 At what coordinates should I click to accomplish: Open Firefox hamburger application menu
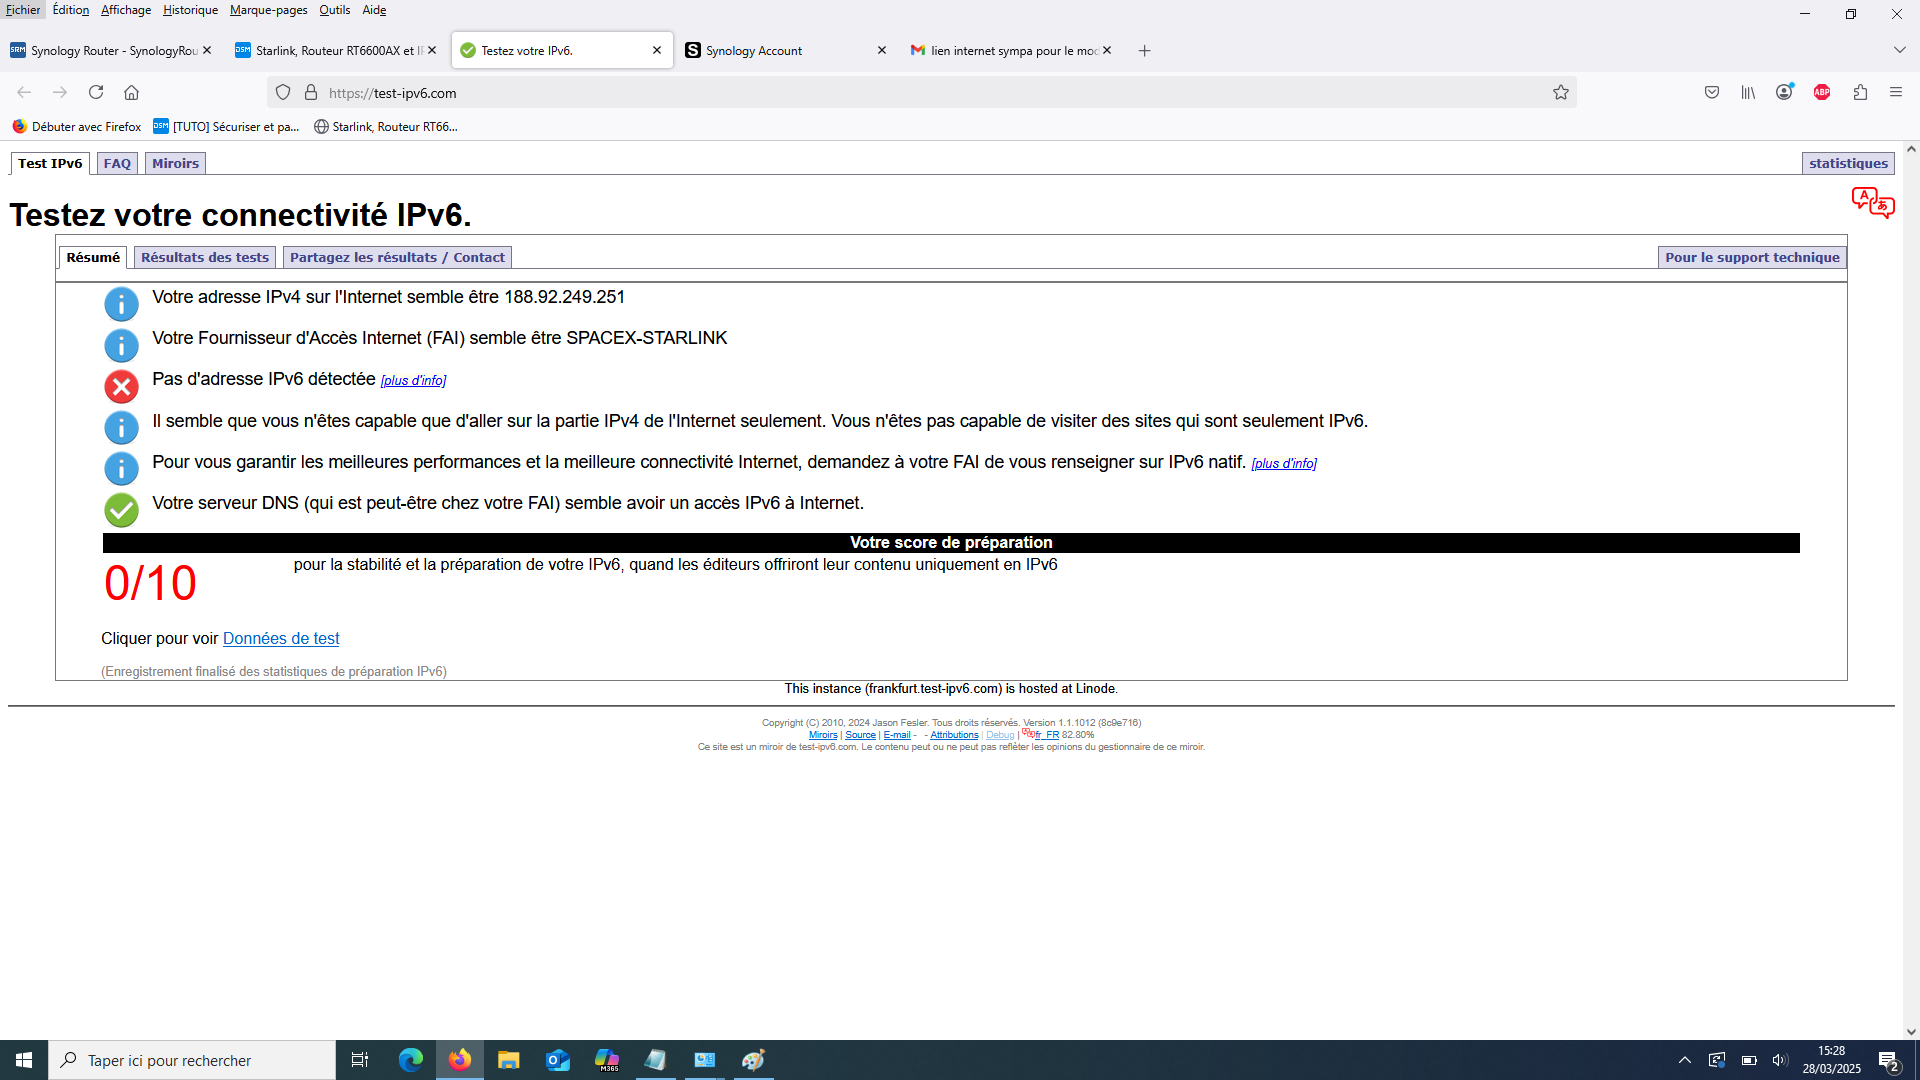pos(1896,92)
